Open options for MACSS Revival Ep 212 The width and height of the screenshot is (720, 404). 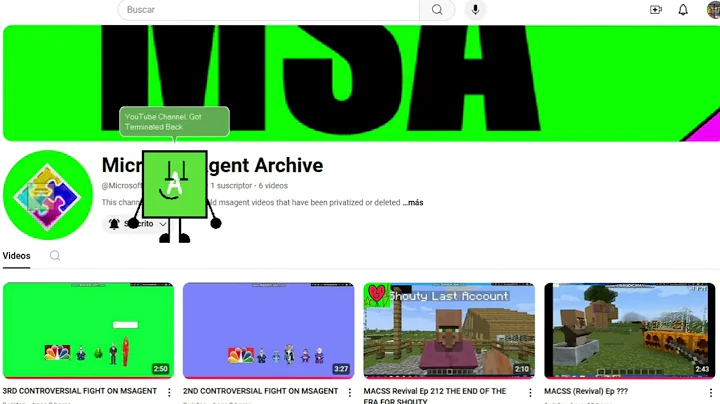[x=530, y=393]
